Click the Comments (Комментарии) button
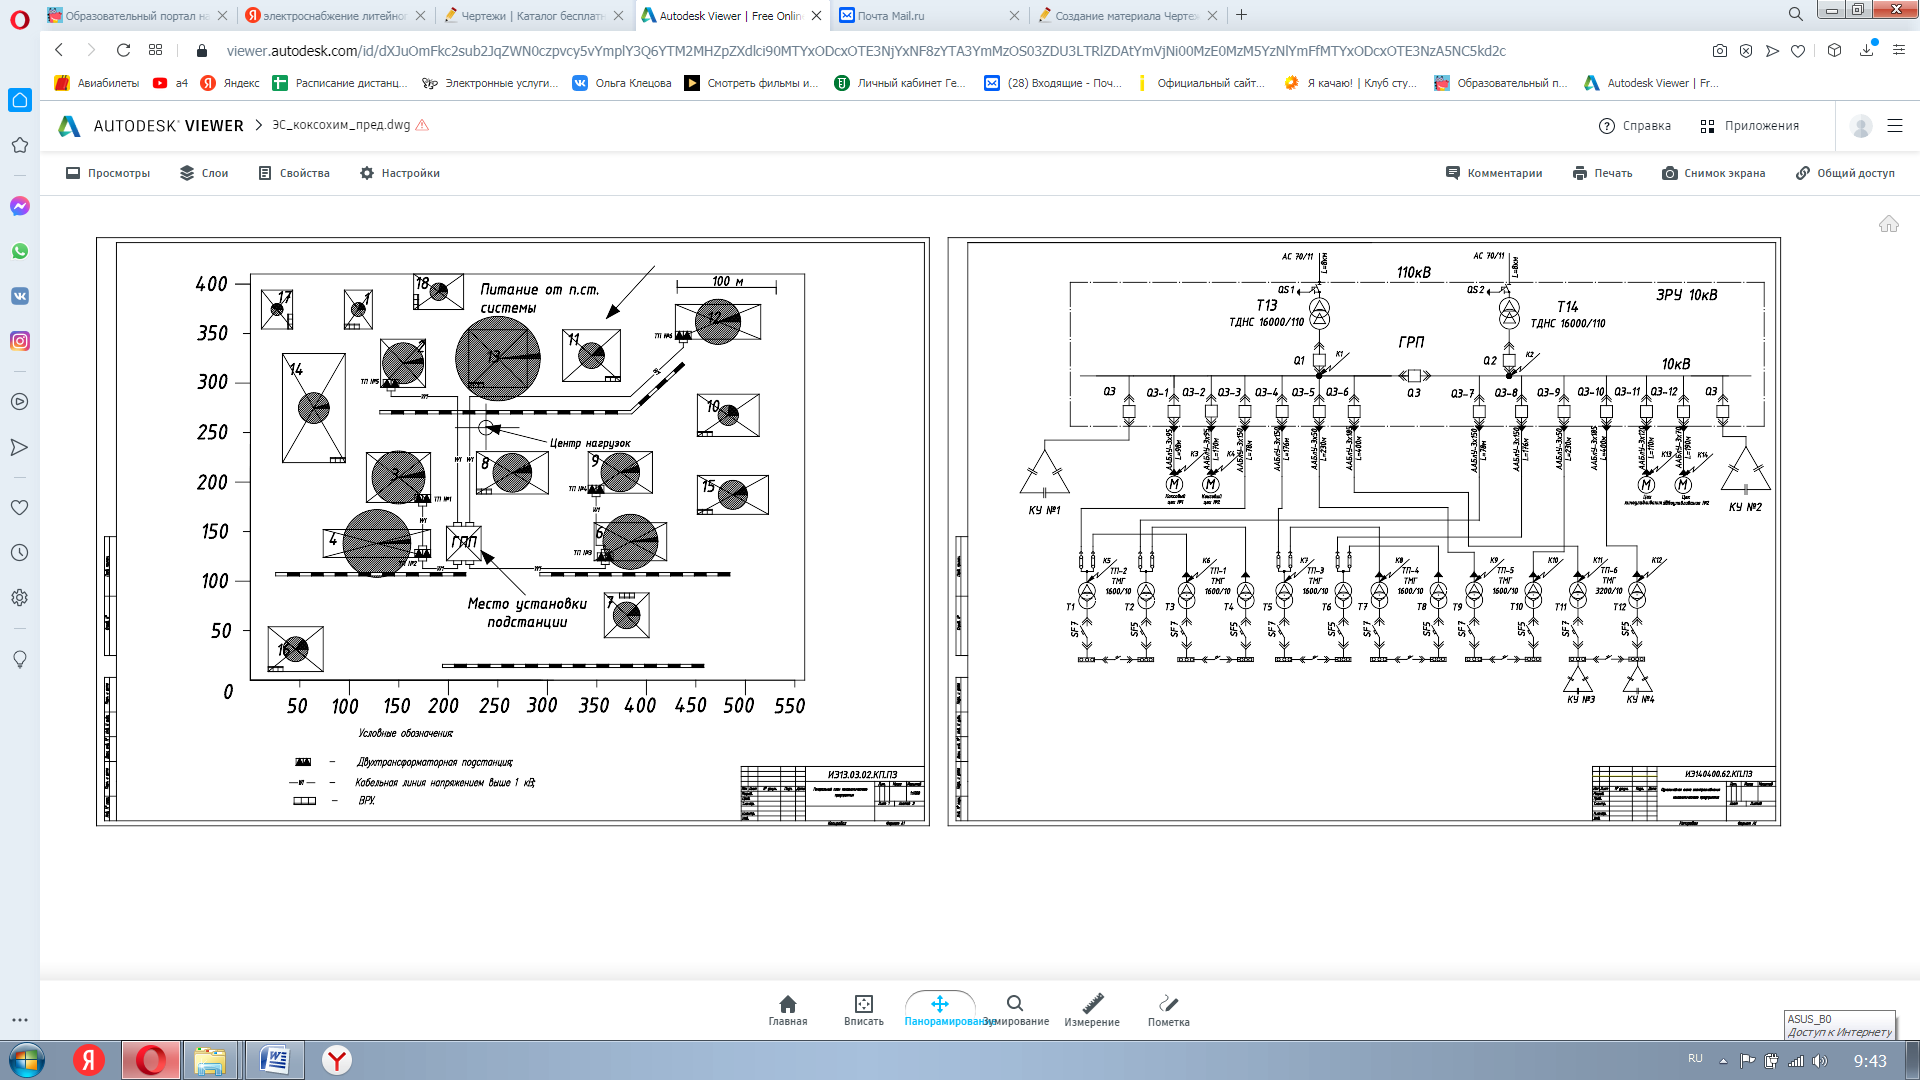Viewport: 1920px width, 1080px height. pyautogui.click(x=1494, y=173)
